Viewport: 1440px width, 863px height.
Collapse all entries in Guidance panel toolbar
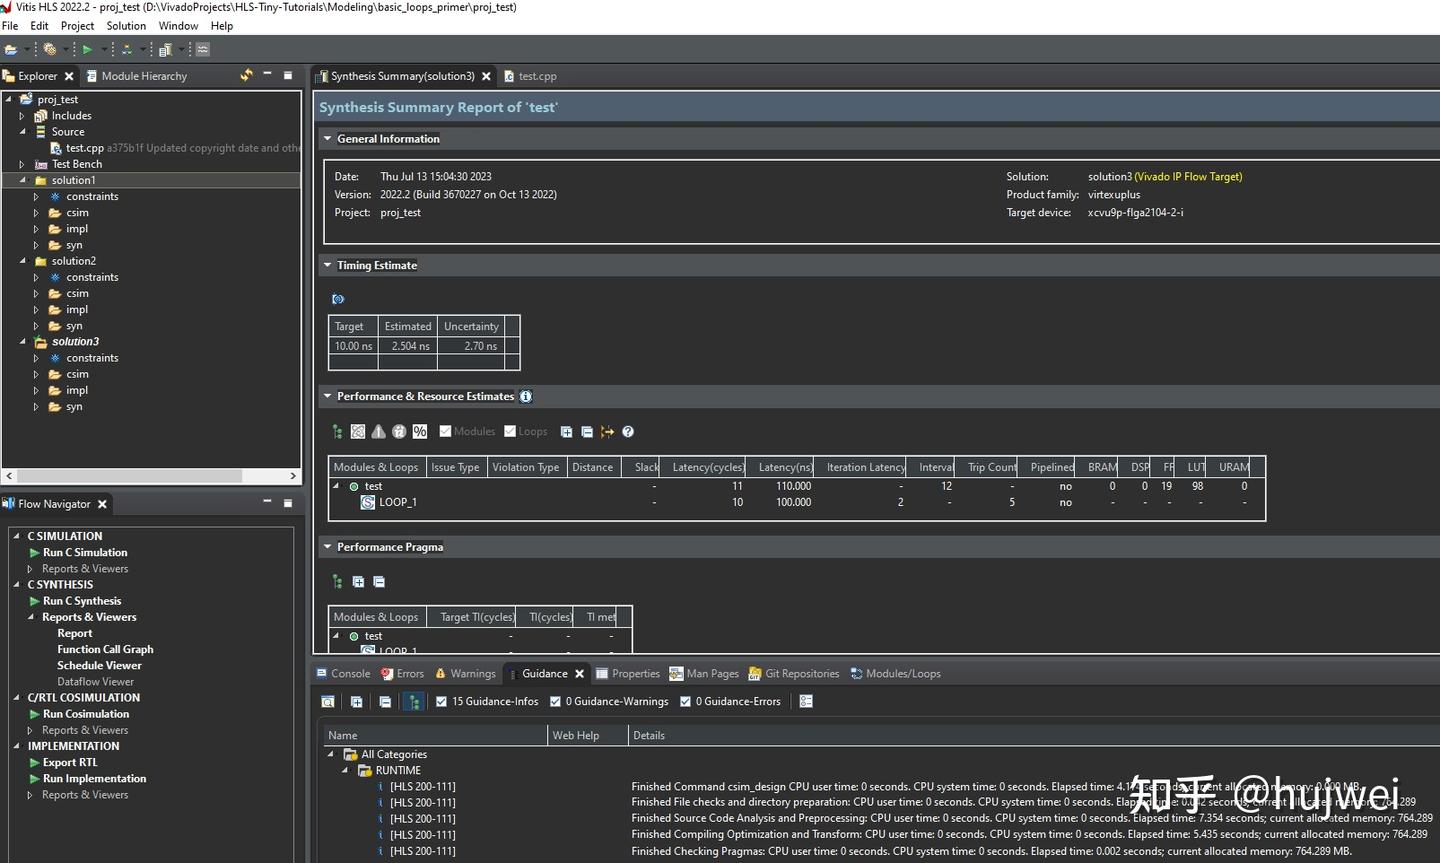coord(385,702)
